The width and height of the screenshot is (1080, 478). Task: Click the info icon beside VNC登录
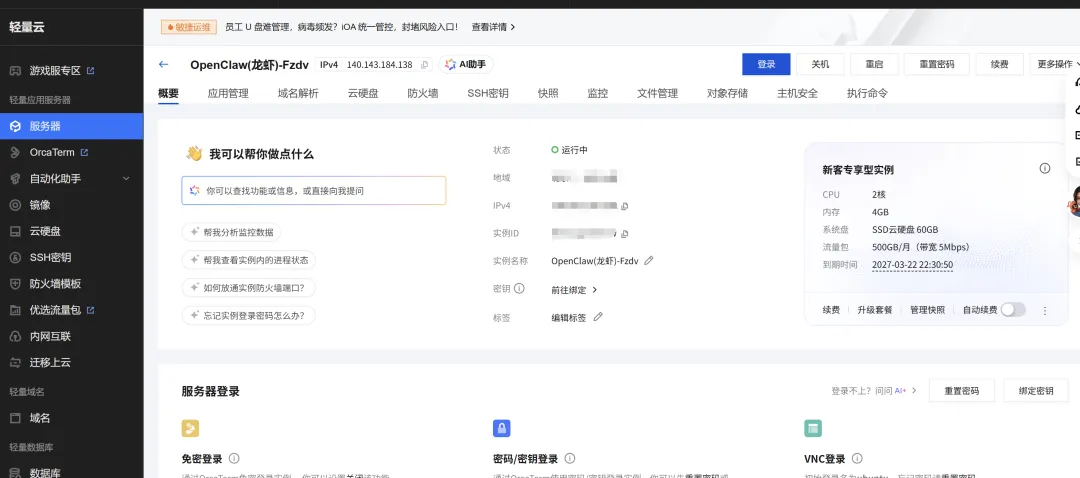857,458
